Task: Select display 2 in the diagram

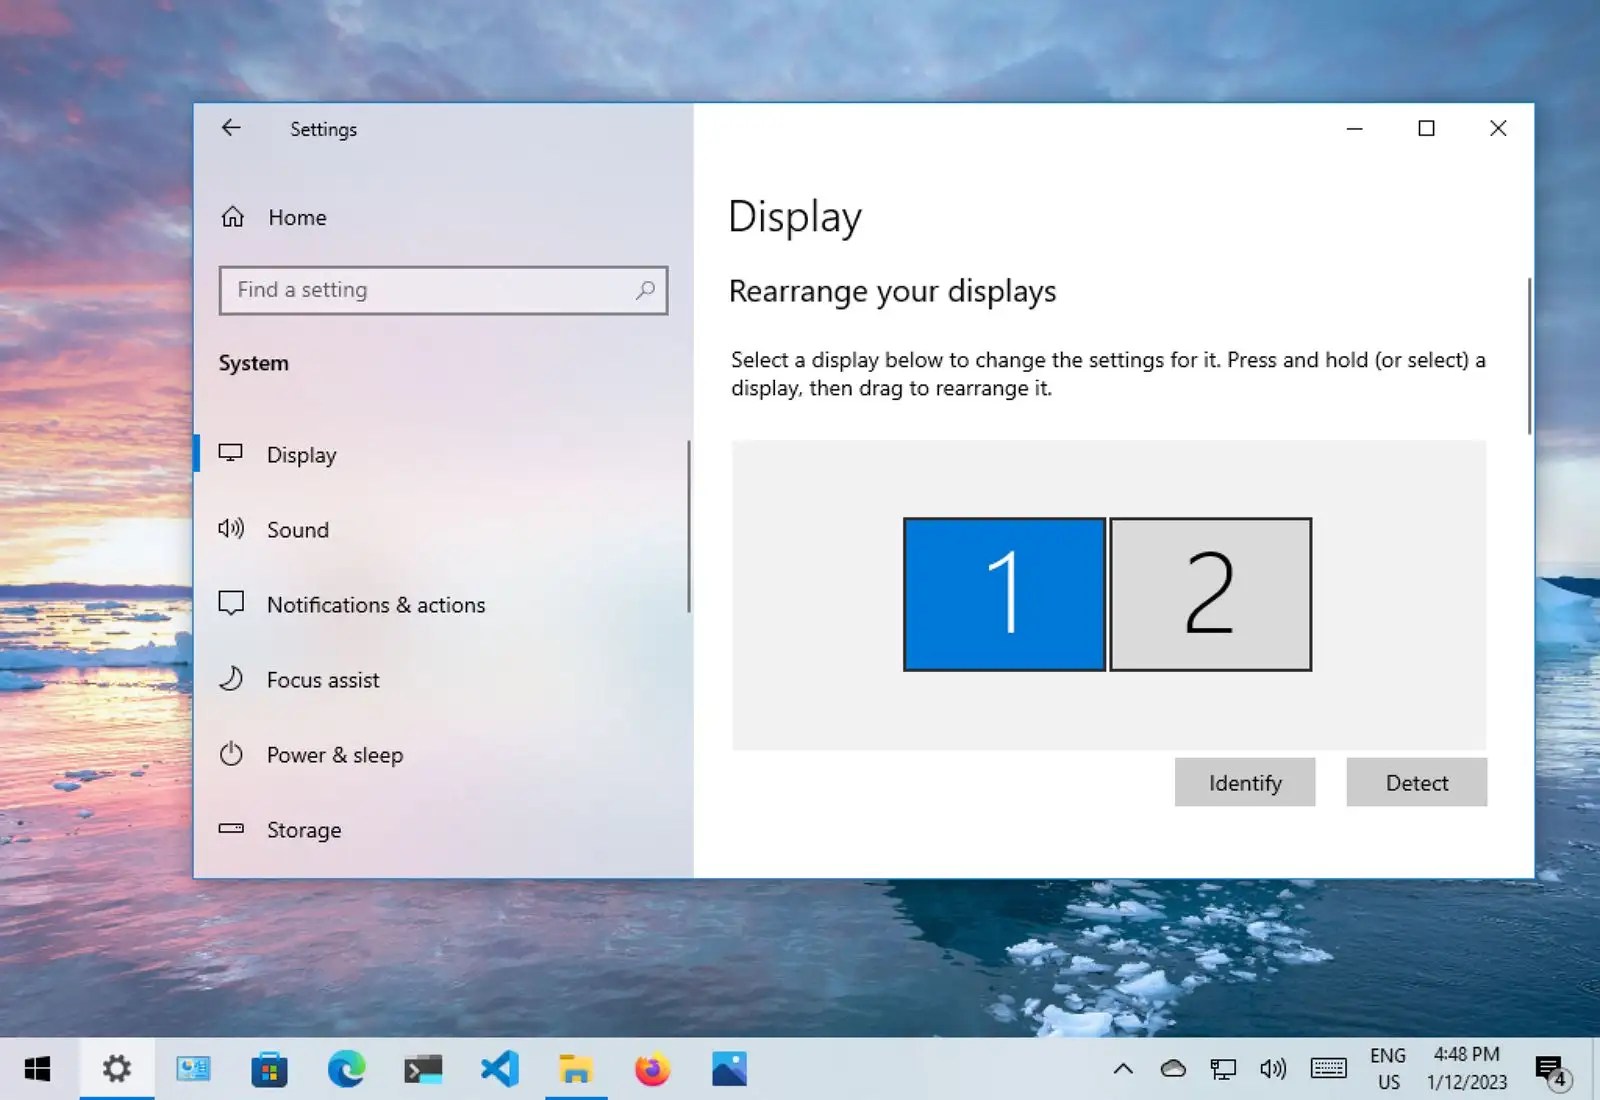Action: click(x=1210, y=594)
